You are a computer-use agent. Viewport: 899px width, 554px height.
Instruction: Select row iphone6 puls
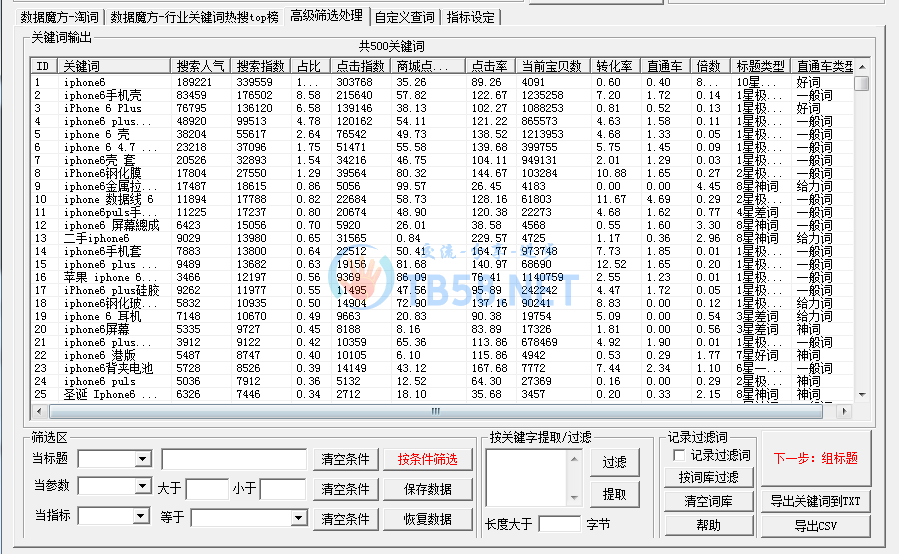pyautogui.click(x=442, y=381)
